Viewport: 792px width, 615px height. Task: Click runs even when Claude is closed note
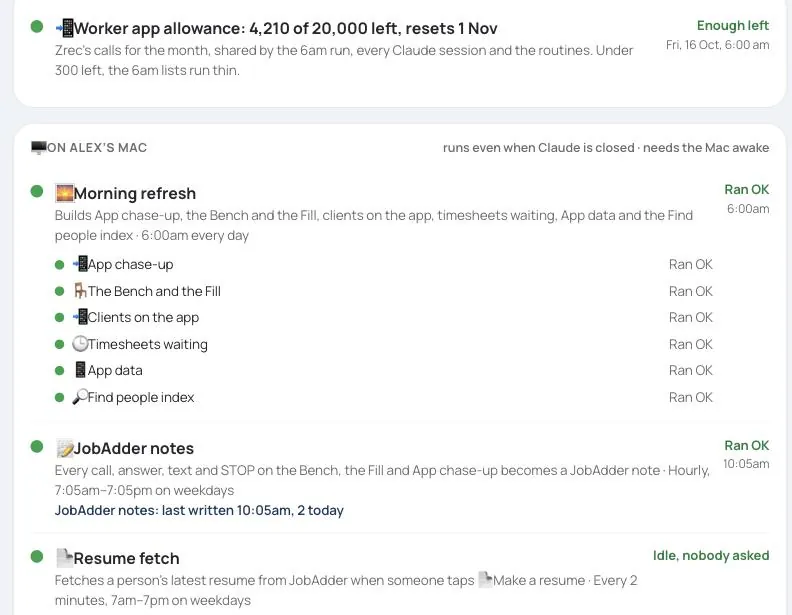click(606, 147)
